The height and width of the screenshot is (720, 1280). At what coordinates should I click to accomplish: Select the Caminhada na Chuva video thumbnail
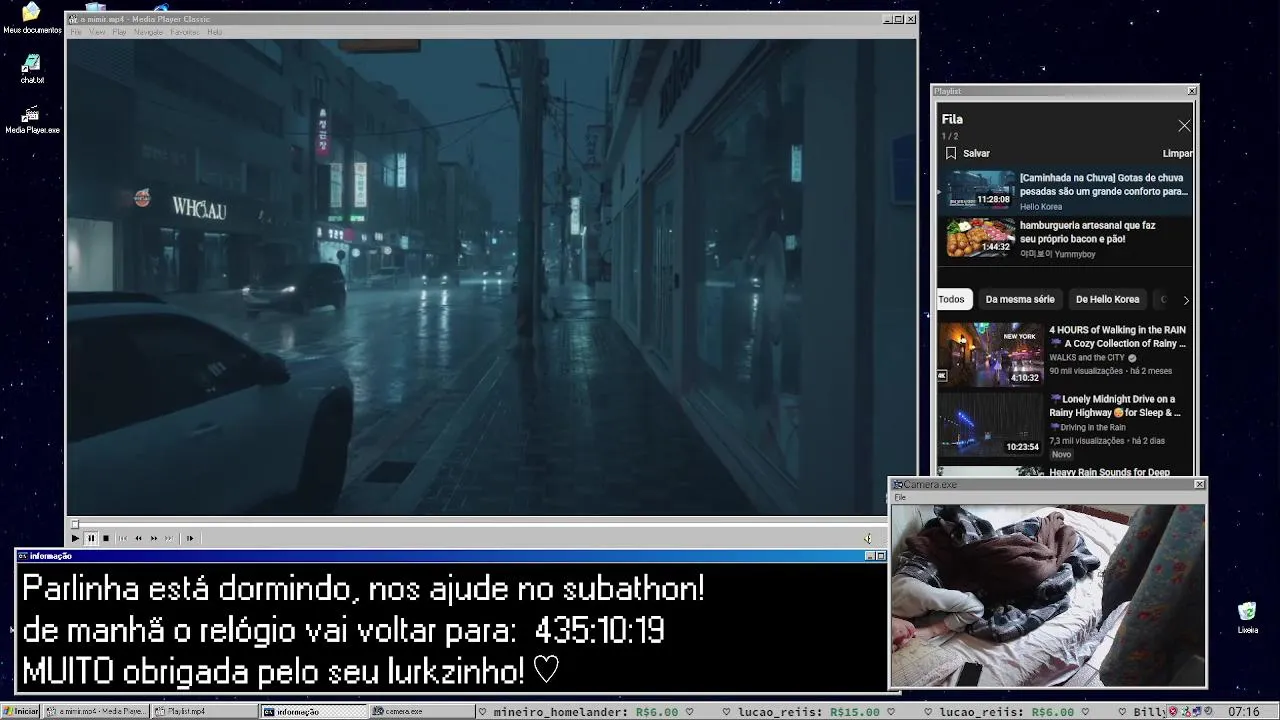(981, 189)
